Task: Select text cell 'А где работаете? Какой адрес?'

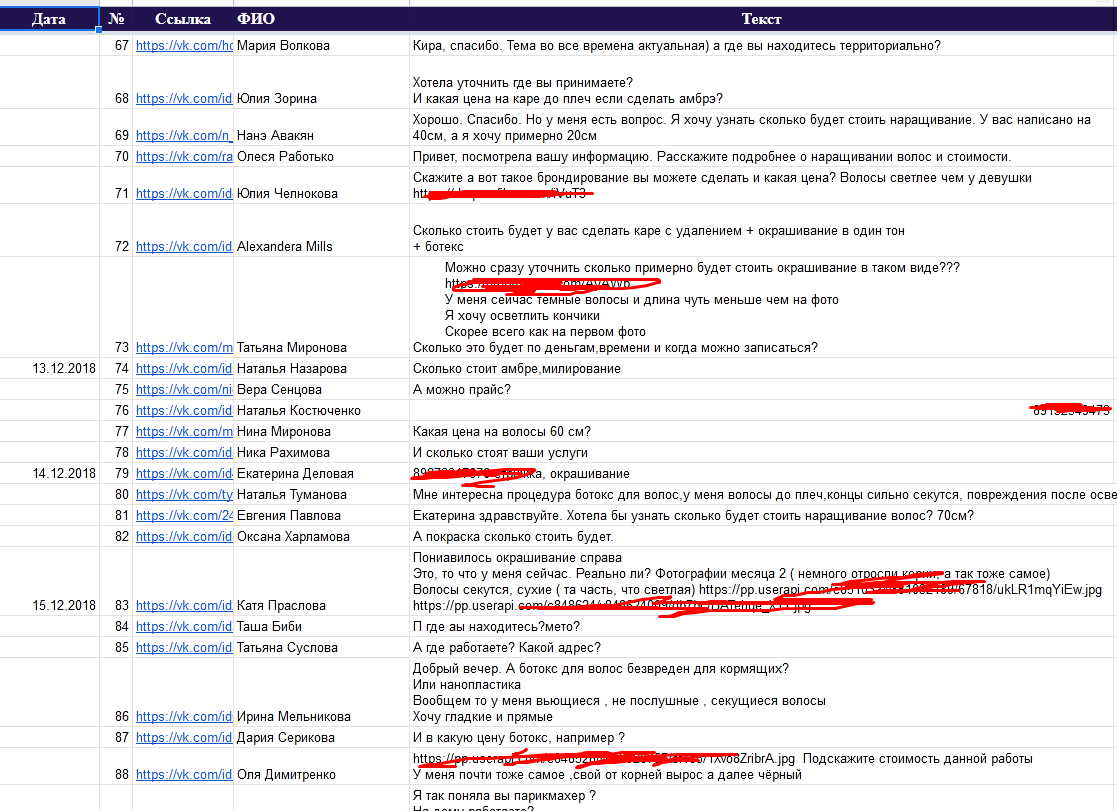Action: 763,648
